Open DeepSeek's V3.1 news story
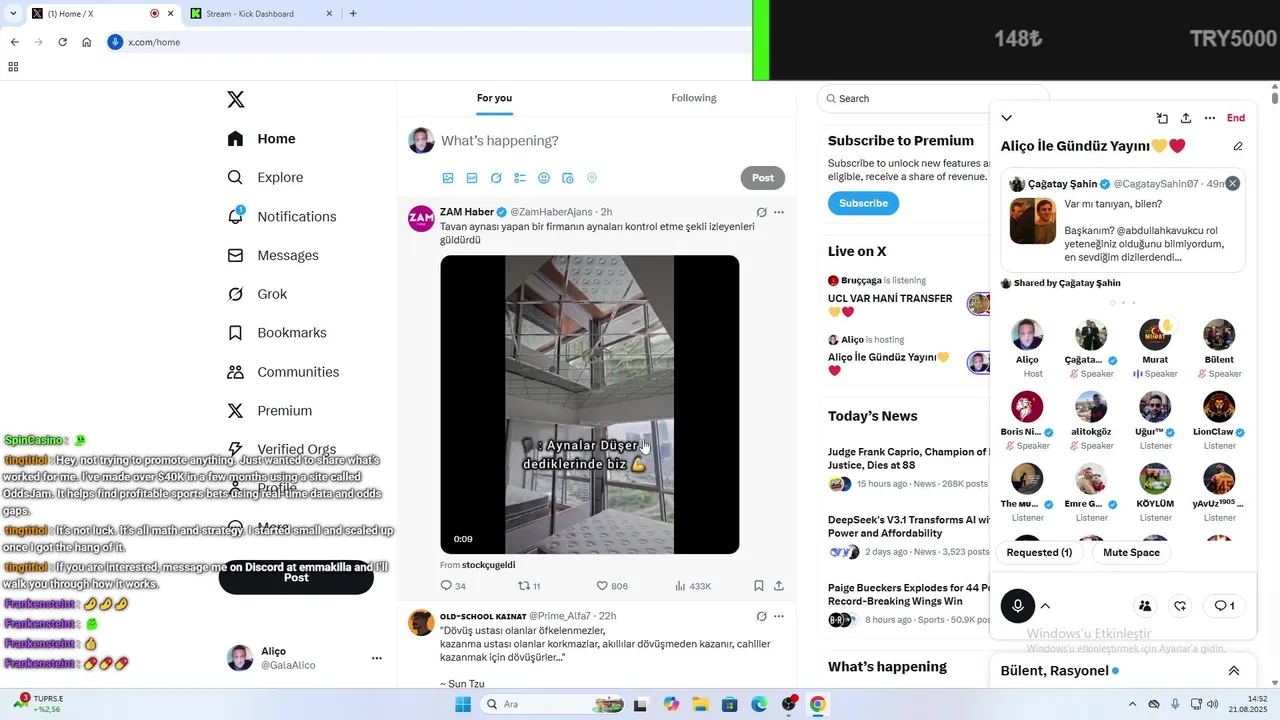Viewport: 1280px width, 720px height. (909, 535)
